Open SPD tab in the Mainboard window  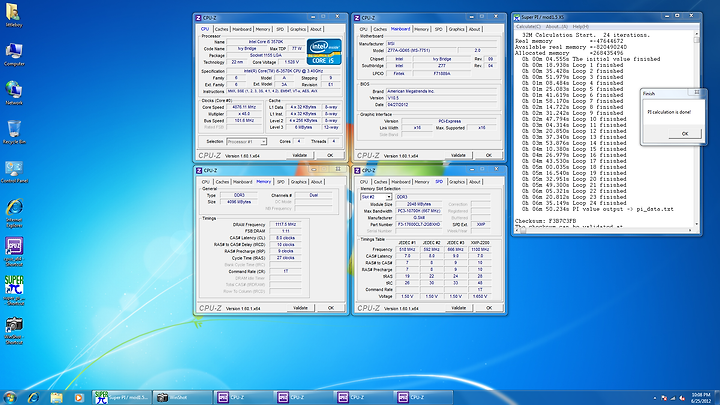coord(439,29)
